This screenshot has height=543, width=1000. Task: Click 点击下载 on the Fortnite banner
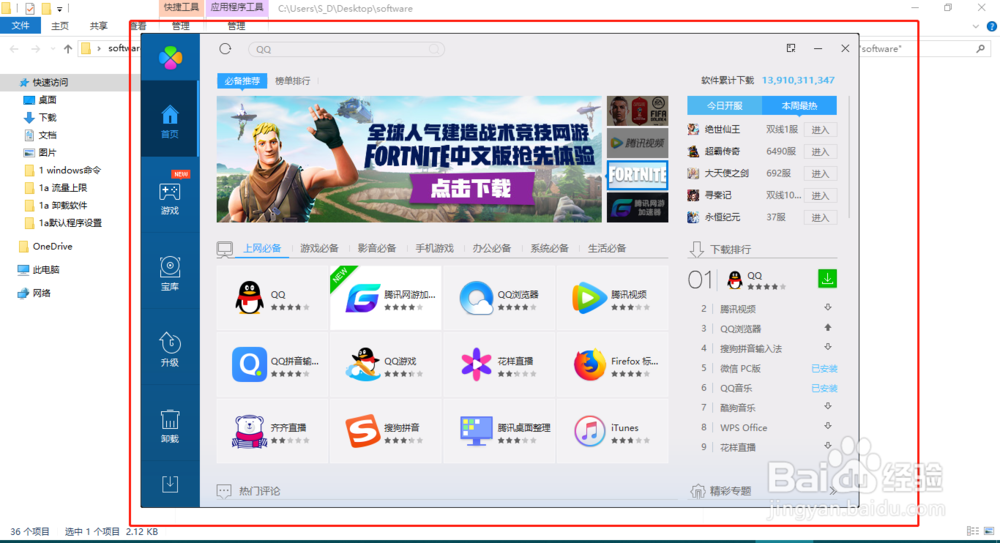pyautogui.click(x=471, y=188)
